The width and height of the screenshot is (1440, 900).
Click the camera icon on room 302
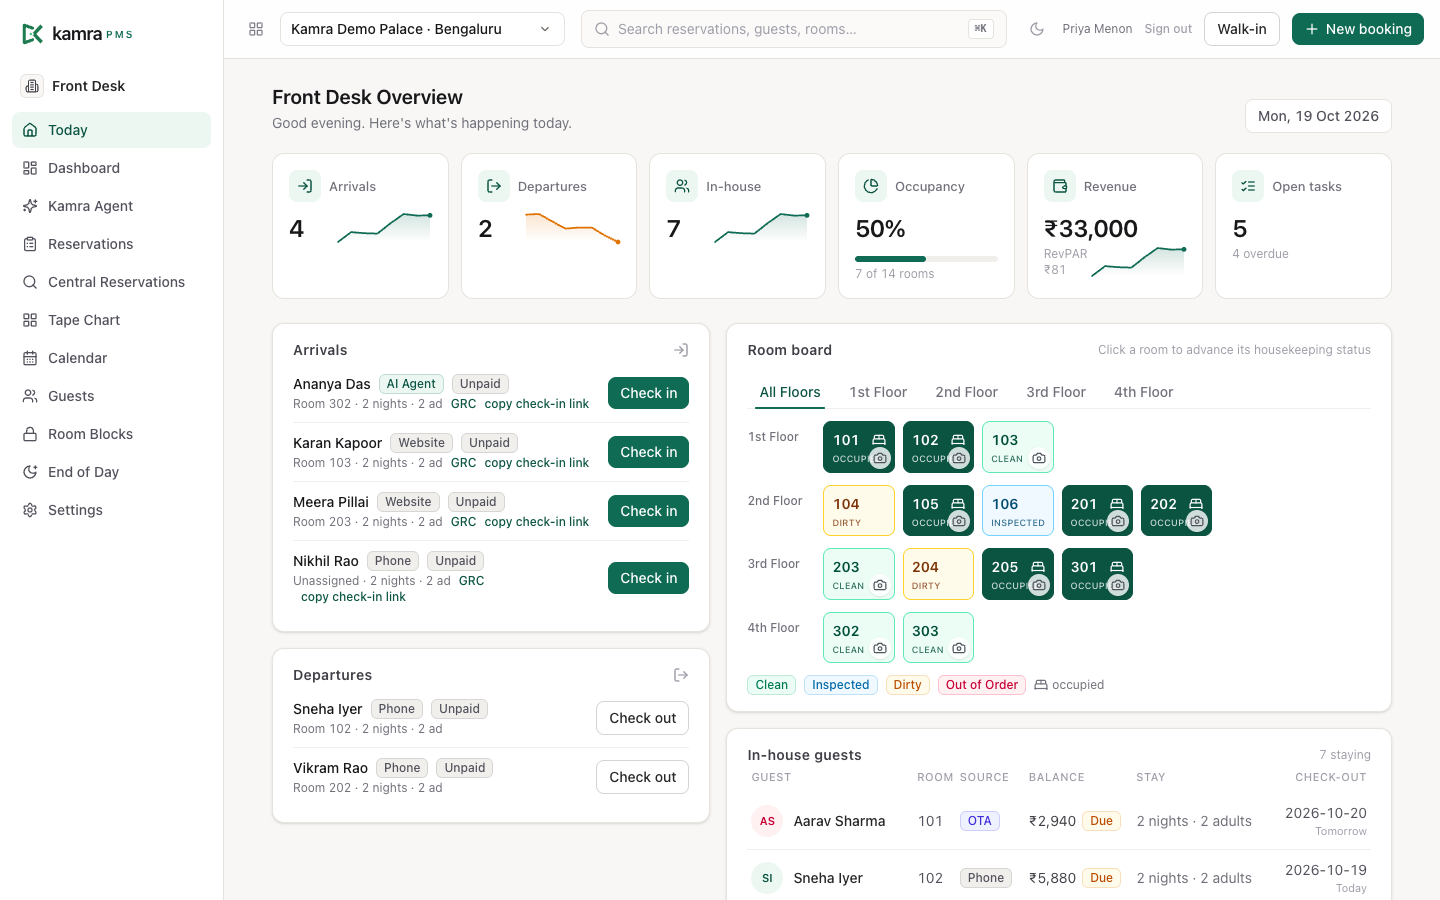pyautogui.click(x=880, y=649)
